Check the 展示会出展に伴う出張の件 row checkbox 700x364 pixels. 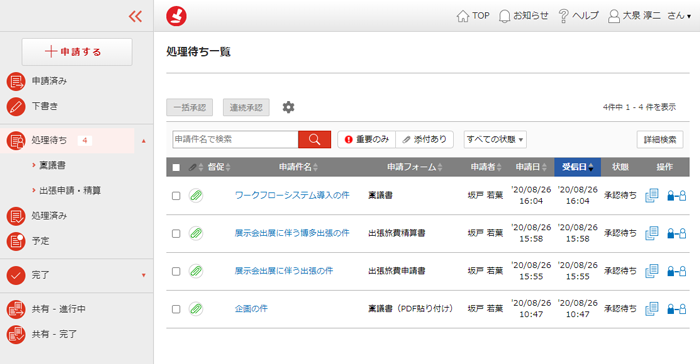click(x=176, y=271)
